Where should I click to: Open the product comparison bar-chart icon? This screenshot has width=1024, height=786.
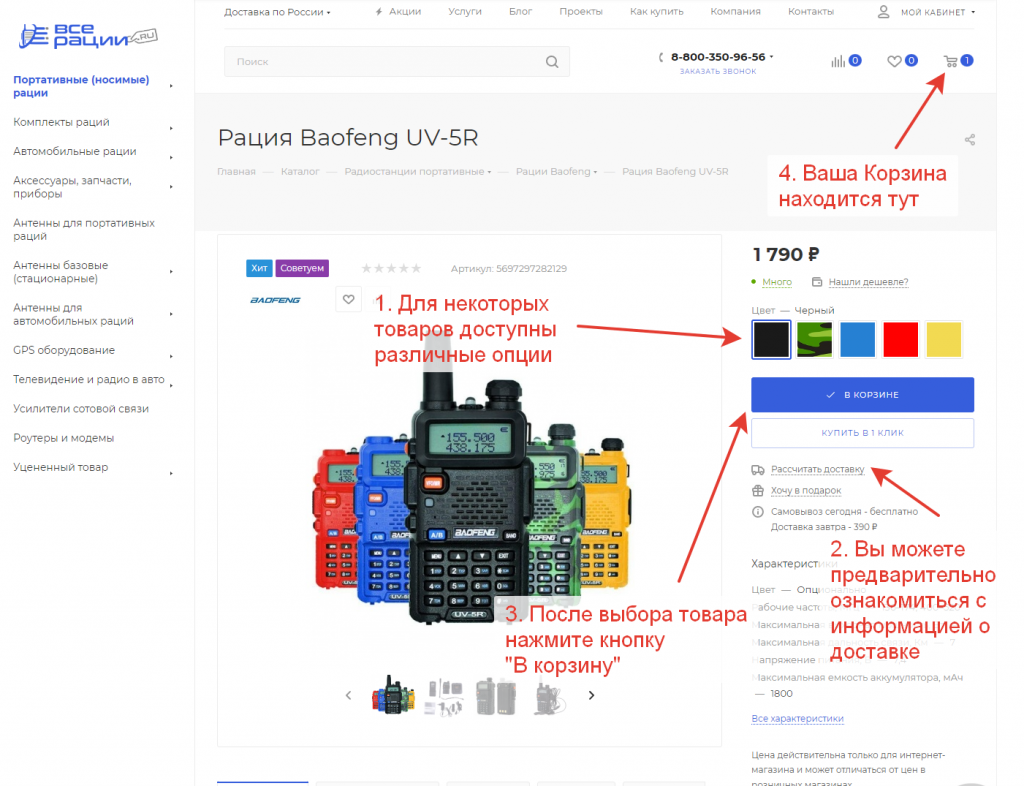[838, 61]
